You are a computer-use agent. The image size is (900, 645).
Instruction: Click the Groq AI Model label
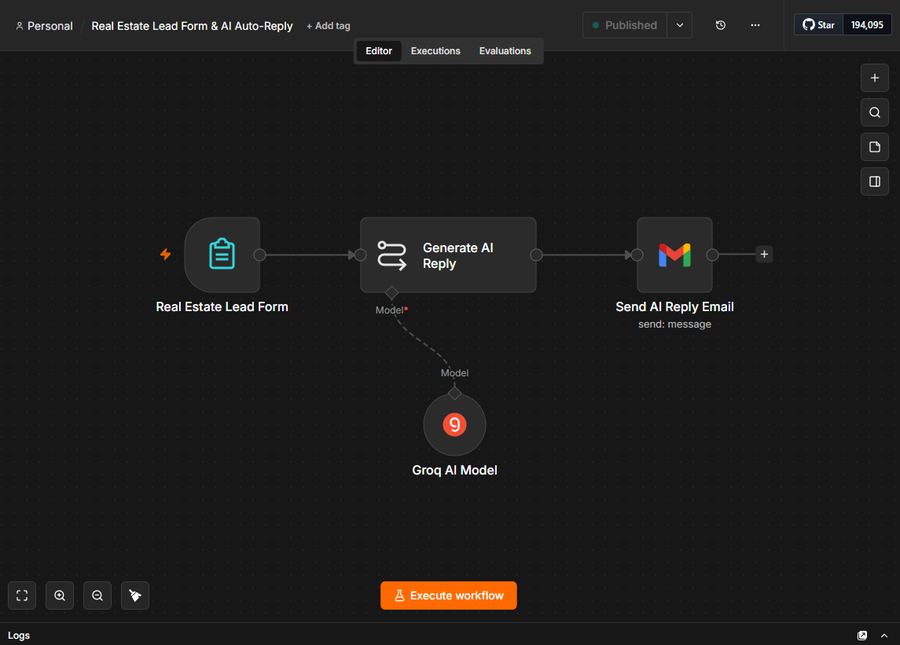click(455, 470)
